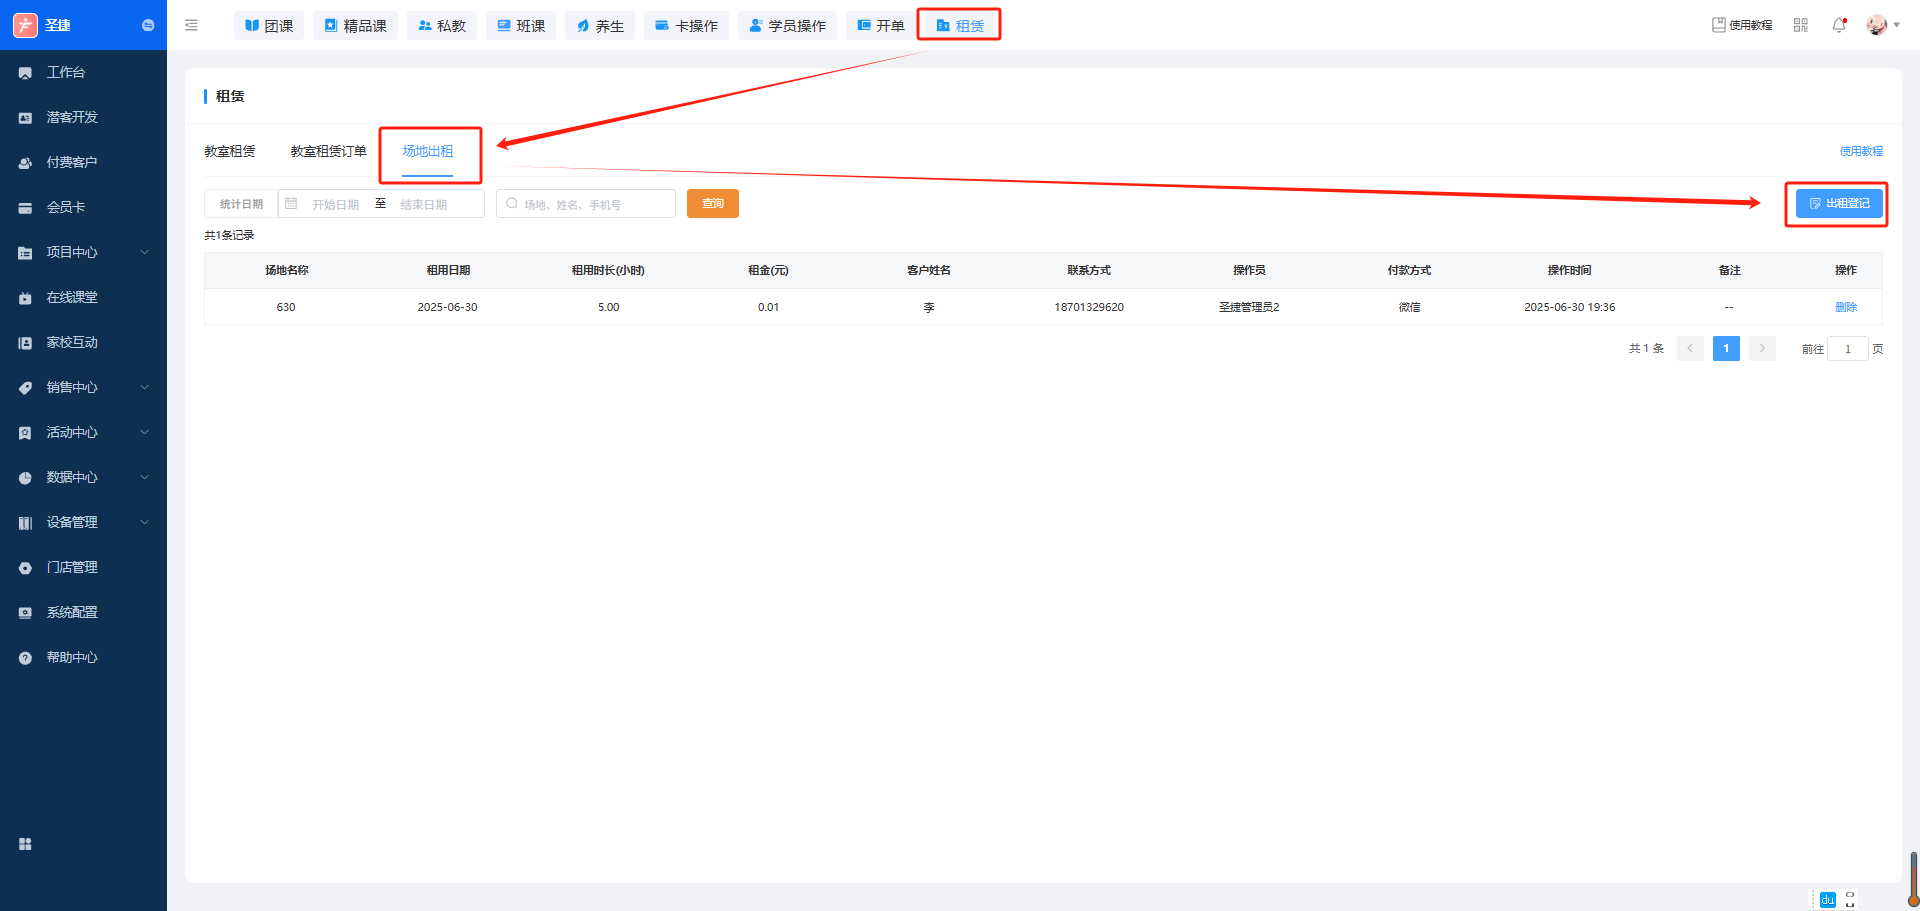Click 删除 link in the 630 row
The height and width of the screenshot is (911, 1920).
[x=1845, y=307]
